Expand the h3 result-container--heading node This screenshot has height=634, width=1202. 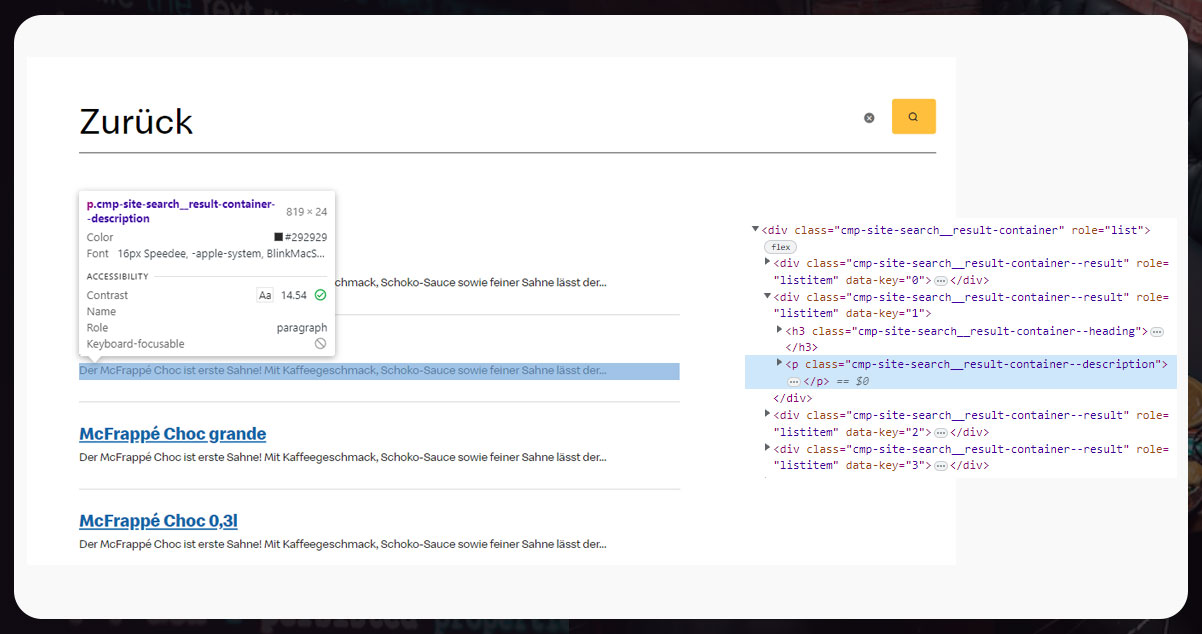780,330
